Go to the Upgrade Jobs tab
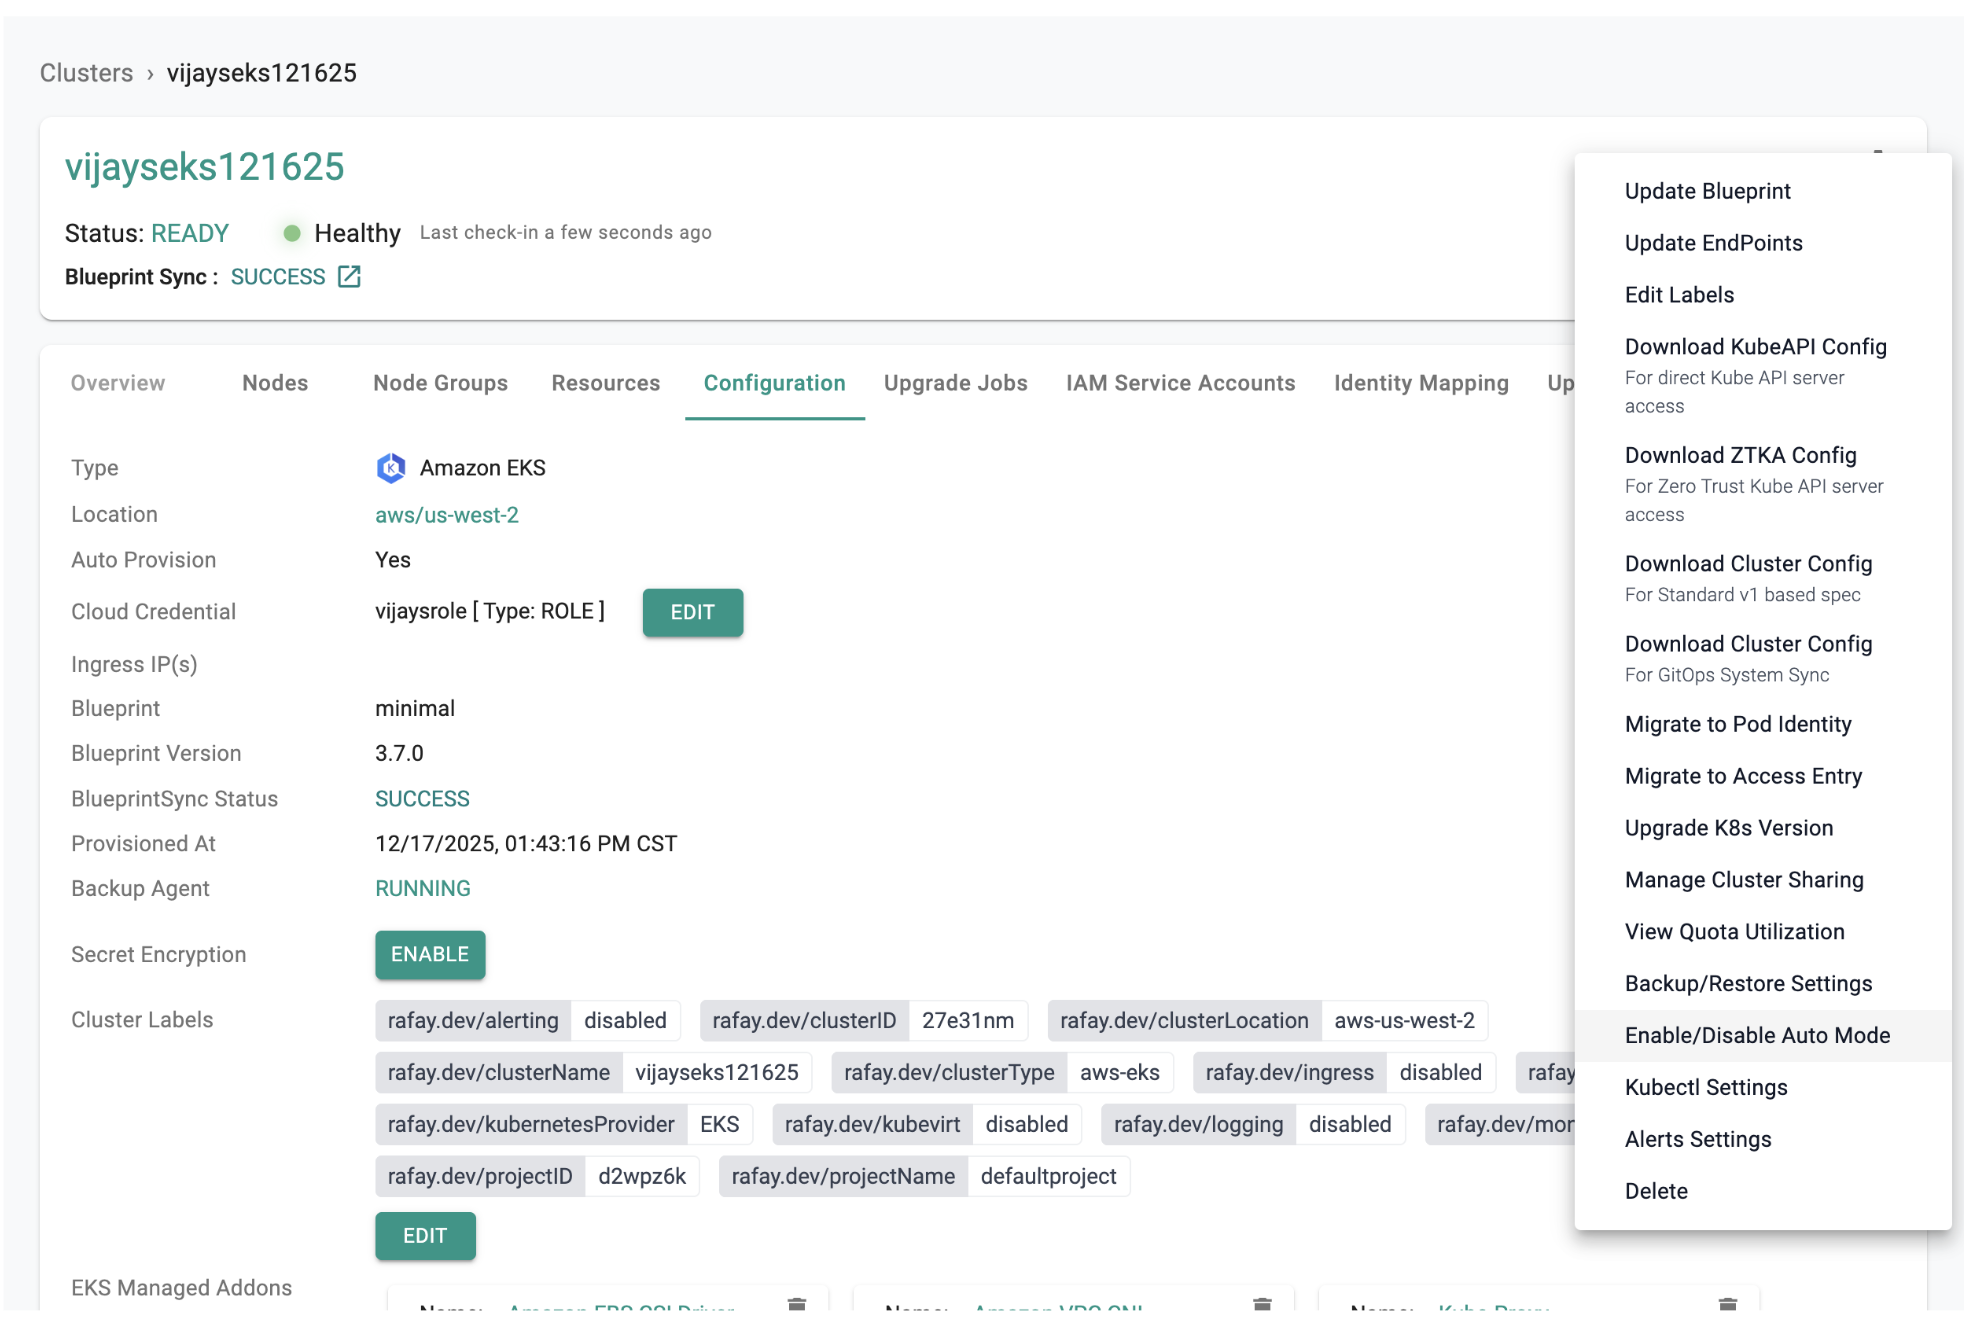 click(955, 383)
